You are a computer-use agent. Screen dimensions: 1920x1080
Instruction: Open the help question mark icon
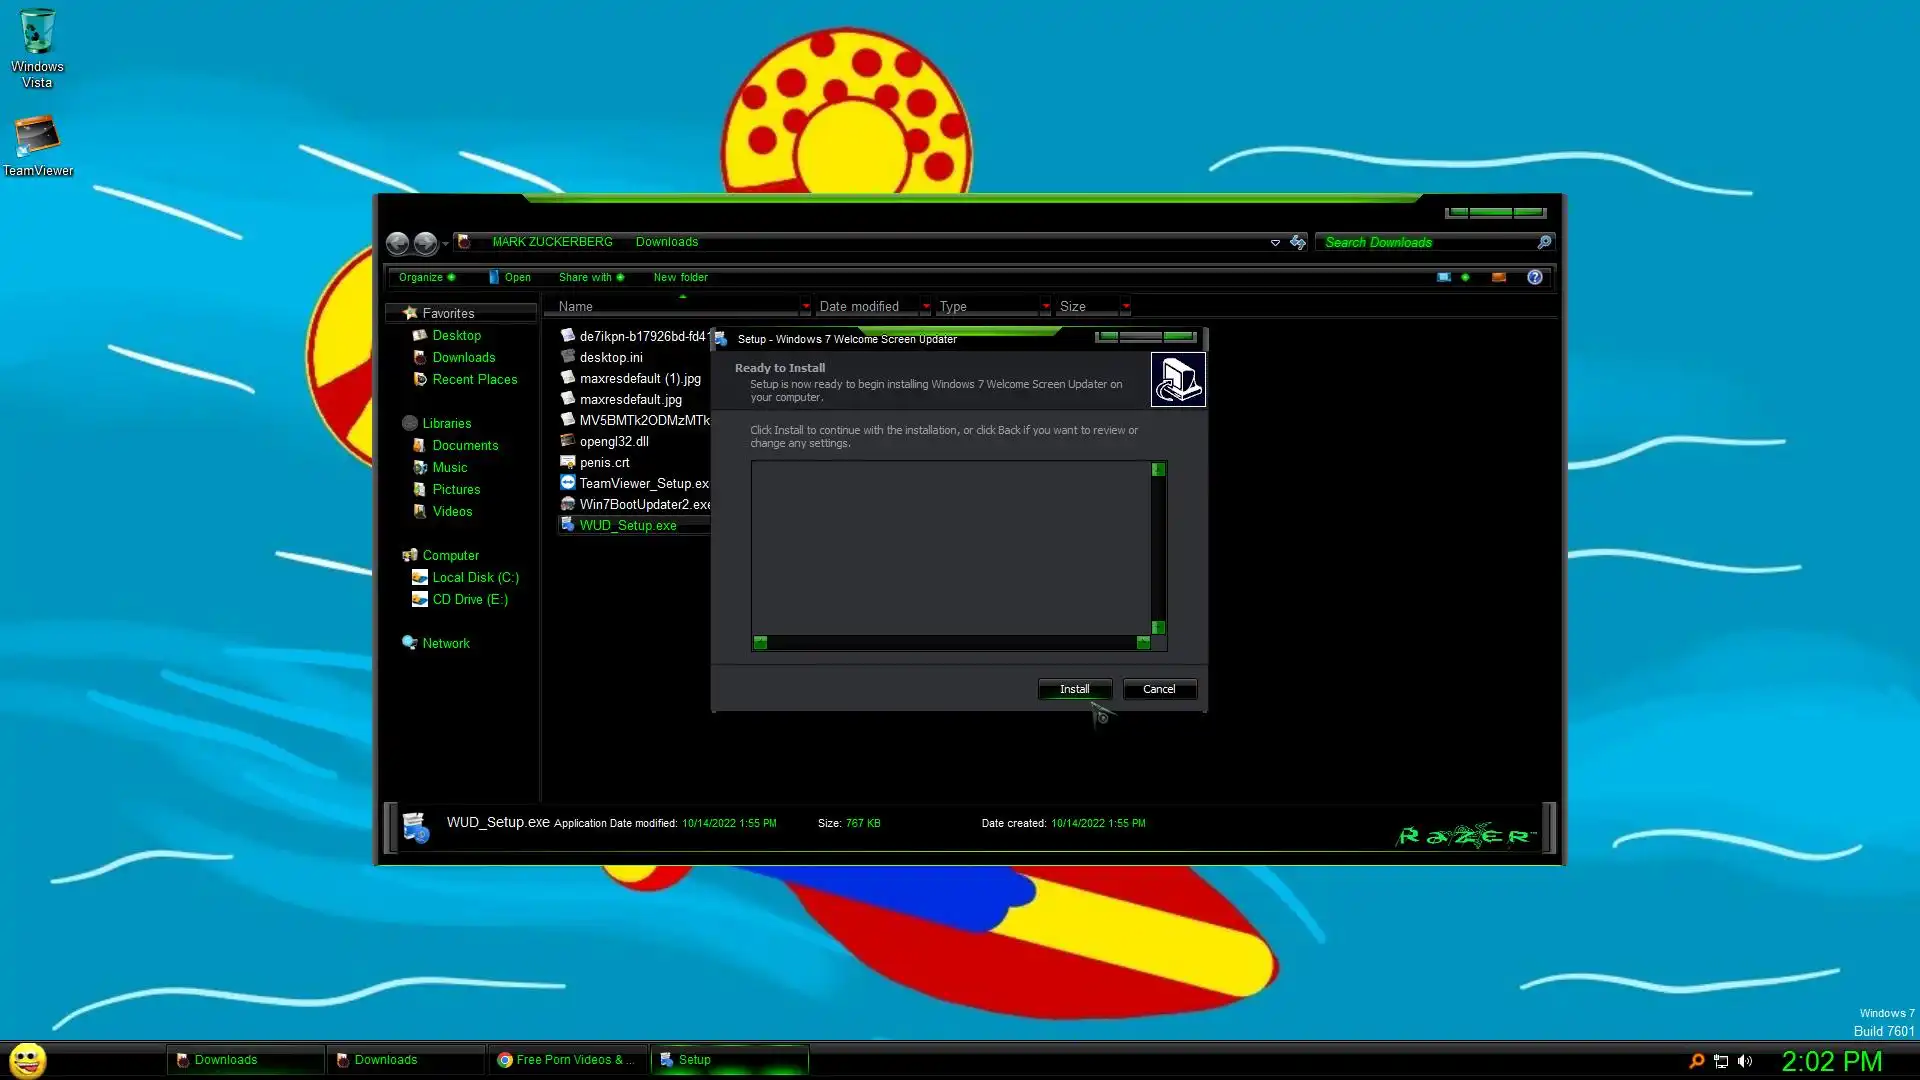tap(1534, 277)
